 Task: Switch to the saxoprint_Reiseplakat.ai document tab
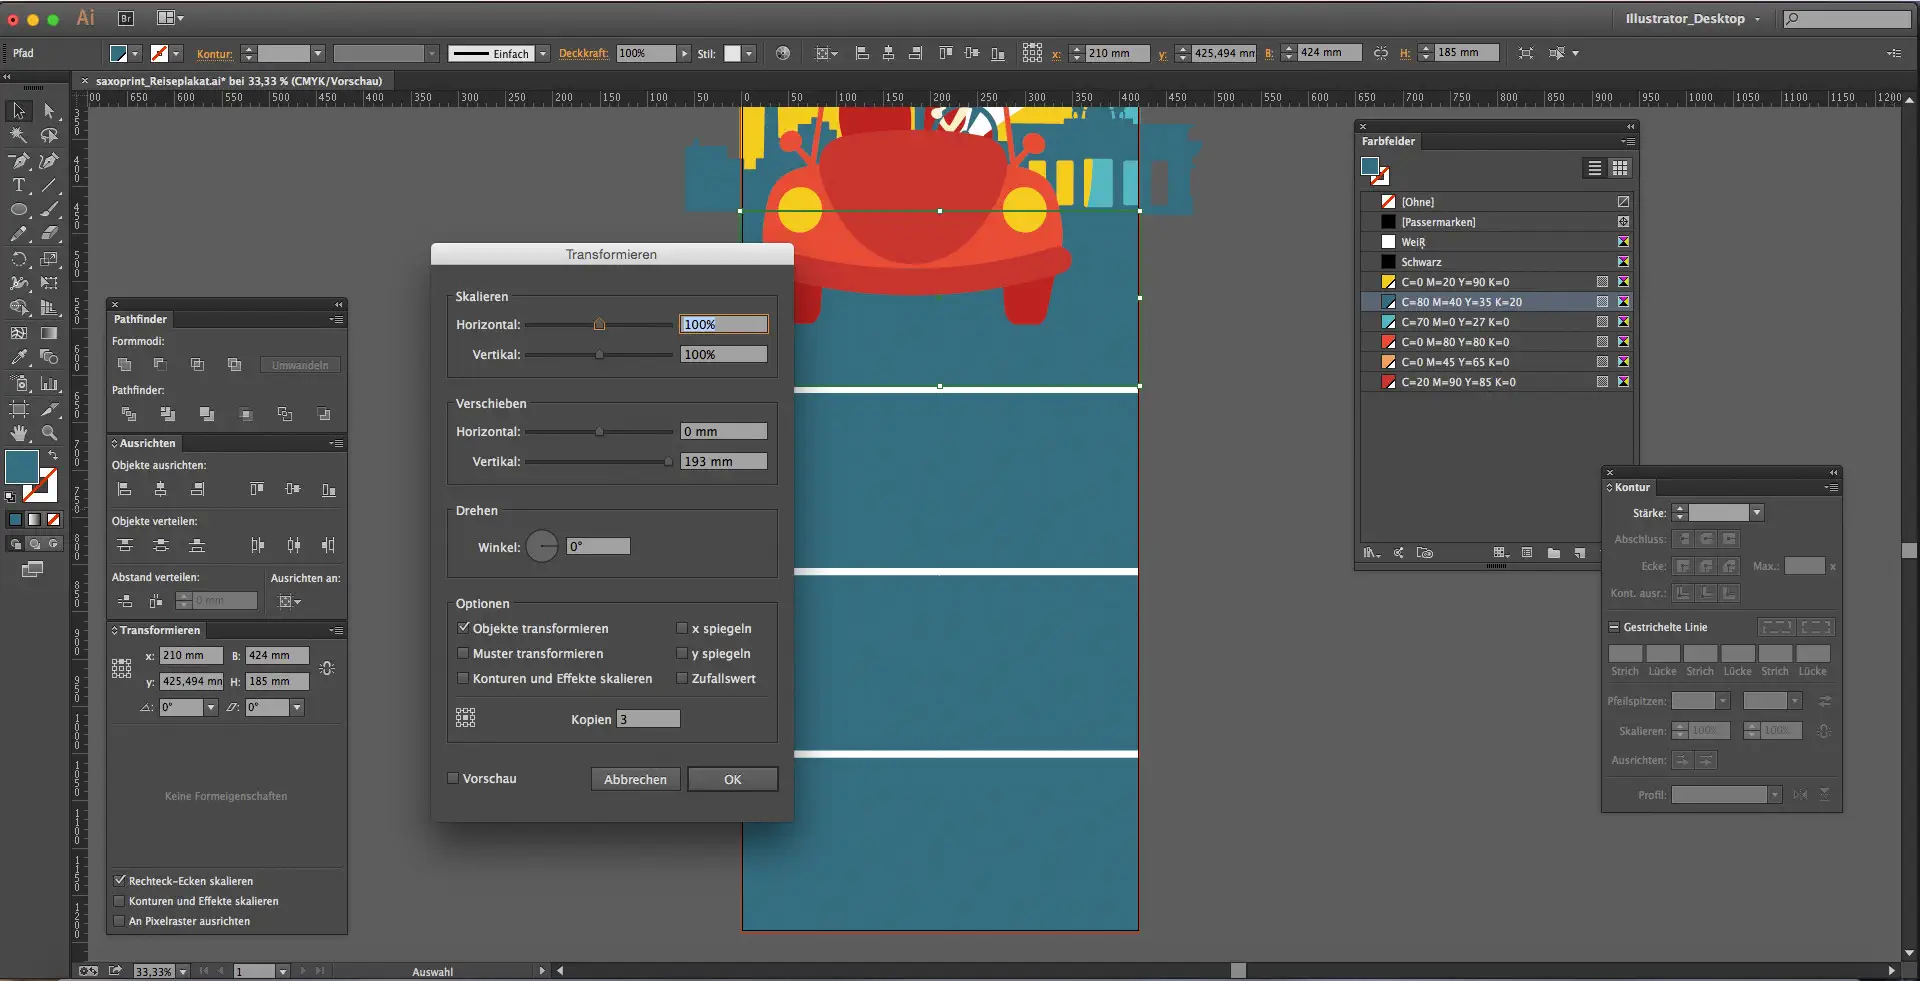238,81
